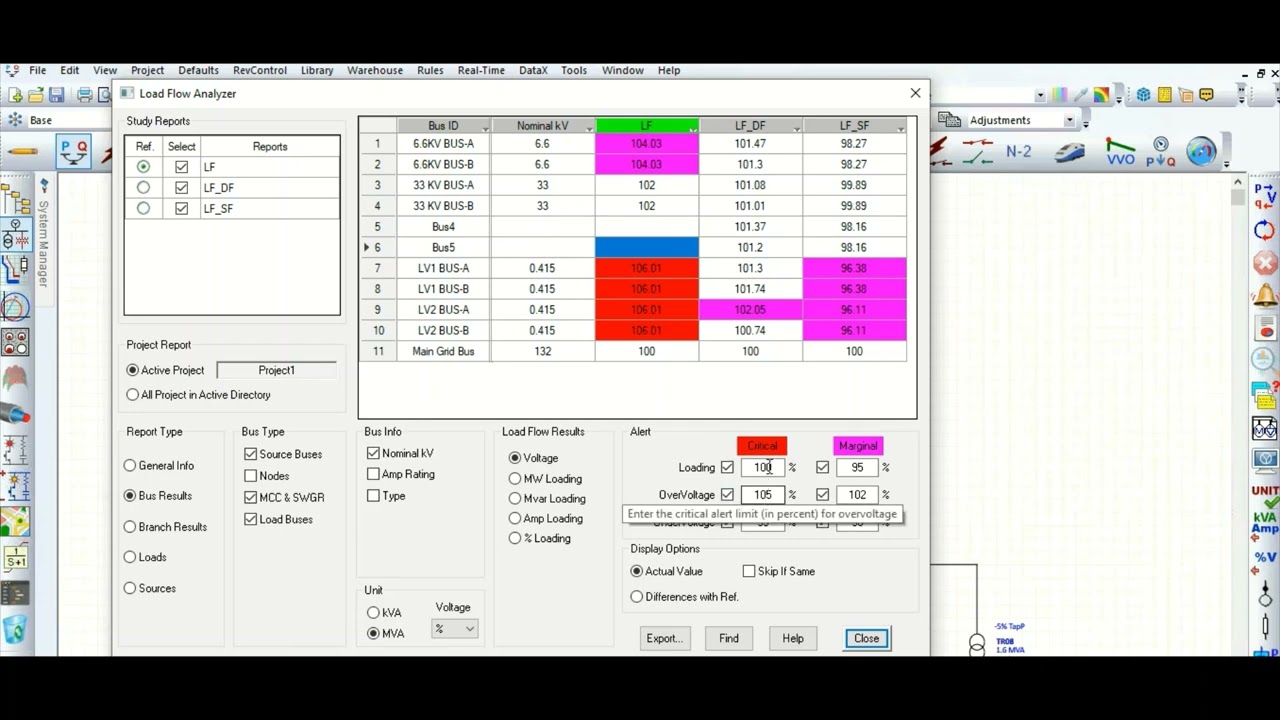The image size is (1280, 720).
Task: Enable the Nodes bus type checkbox
Action: 250,476
